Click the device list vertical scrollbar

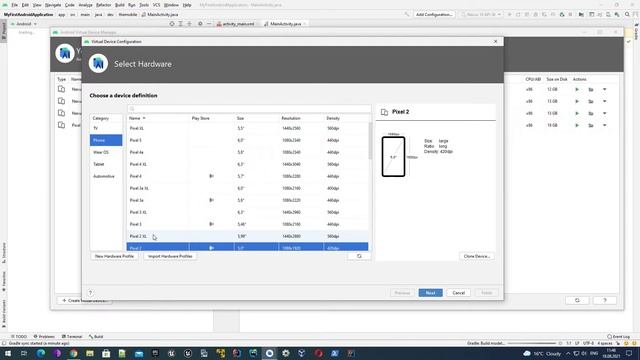[370, 141]
